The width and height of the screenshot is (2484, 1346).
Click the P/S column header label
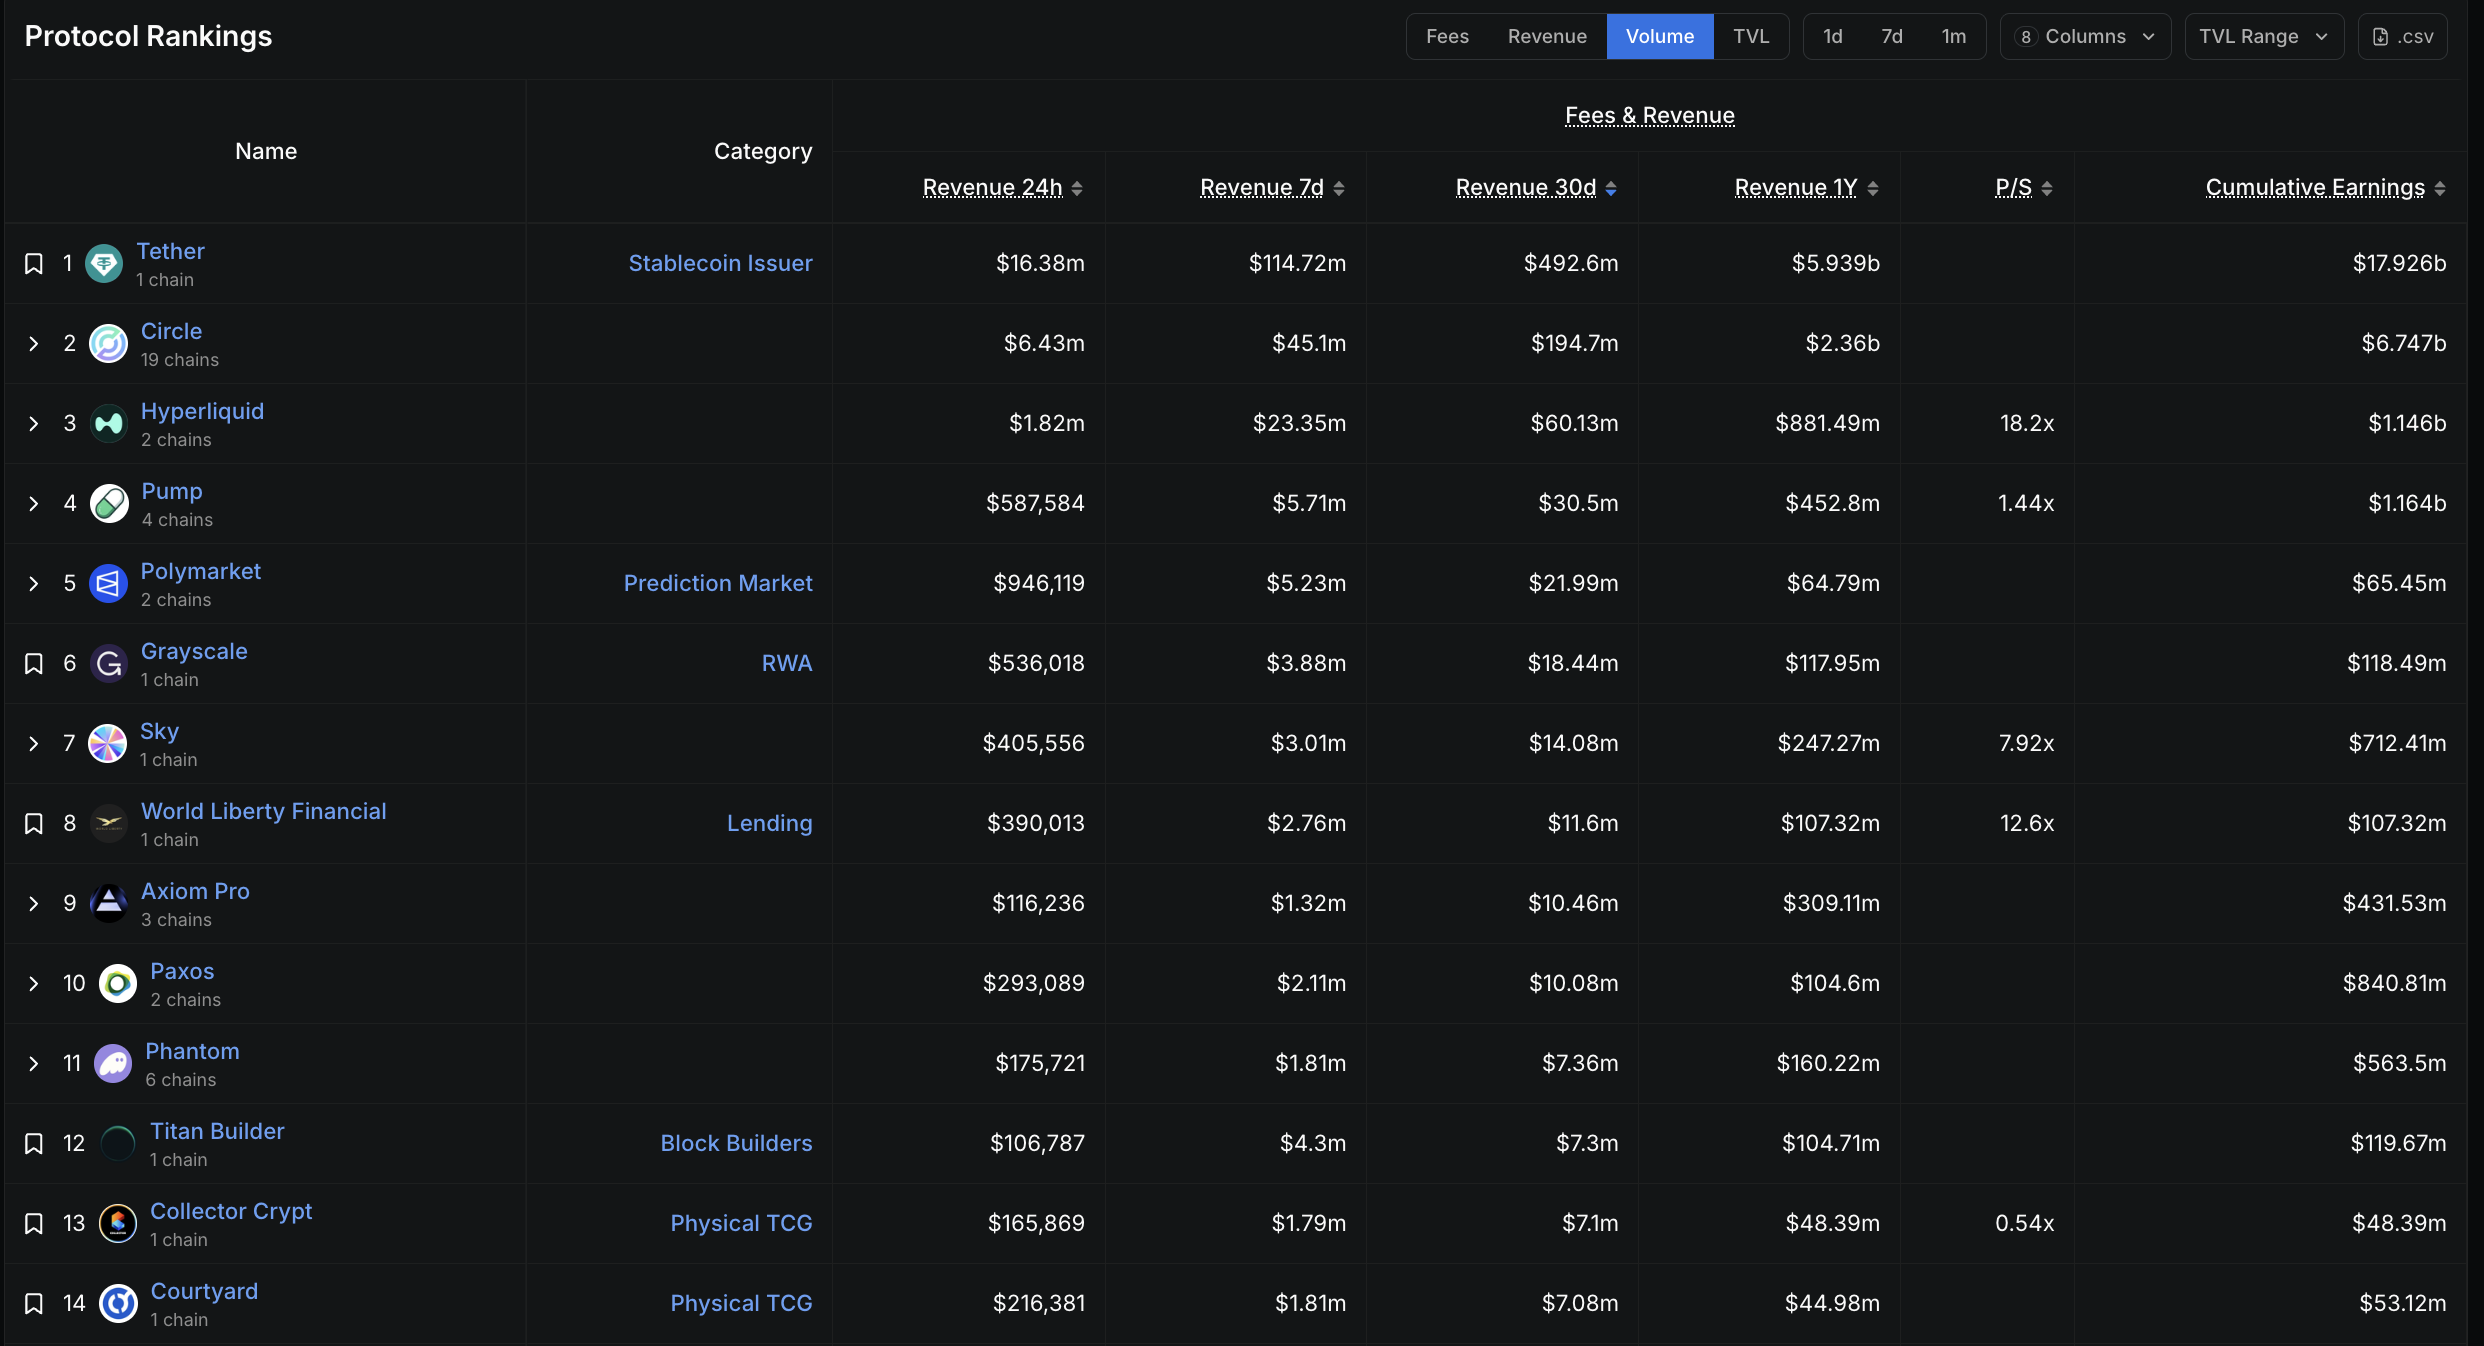tap(2013, 188)
